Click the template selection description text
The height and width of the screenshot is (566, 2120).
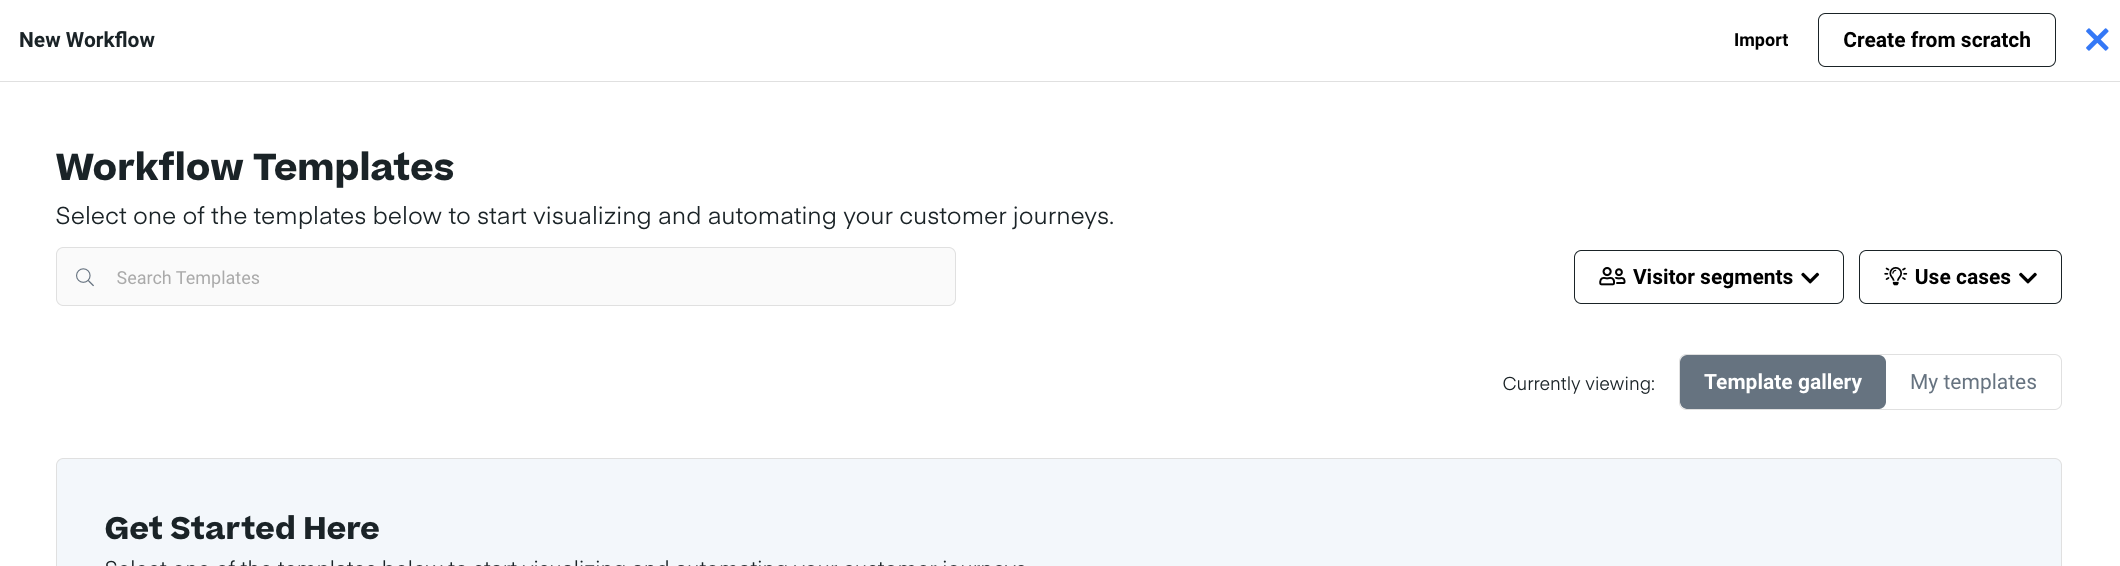tap(584, 216)
